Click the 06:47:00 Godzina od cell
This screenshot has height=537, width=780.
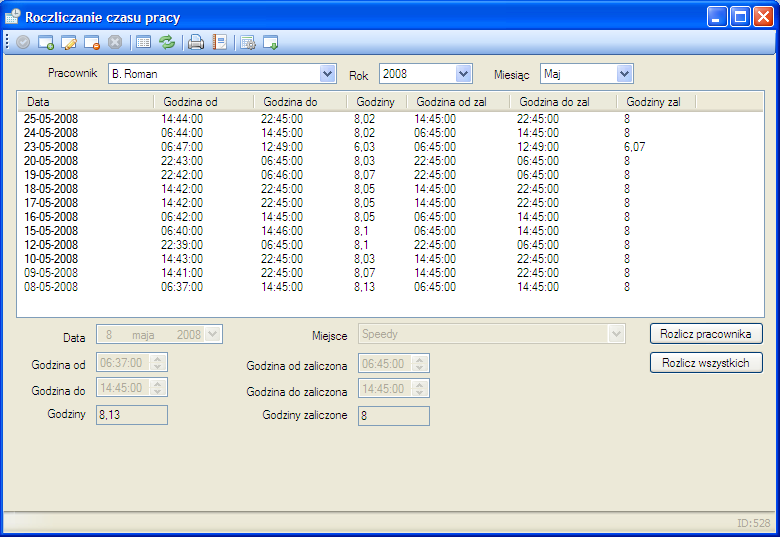pos(182,147)
